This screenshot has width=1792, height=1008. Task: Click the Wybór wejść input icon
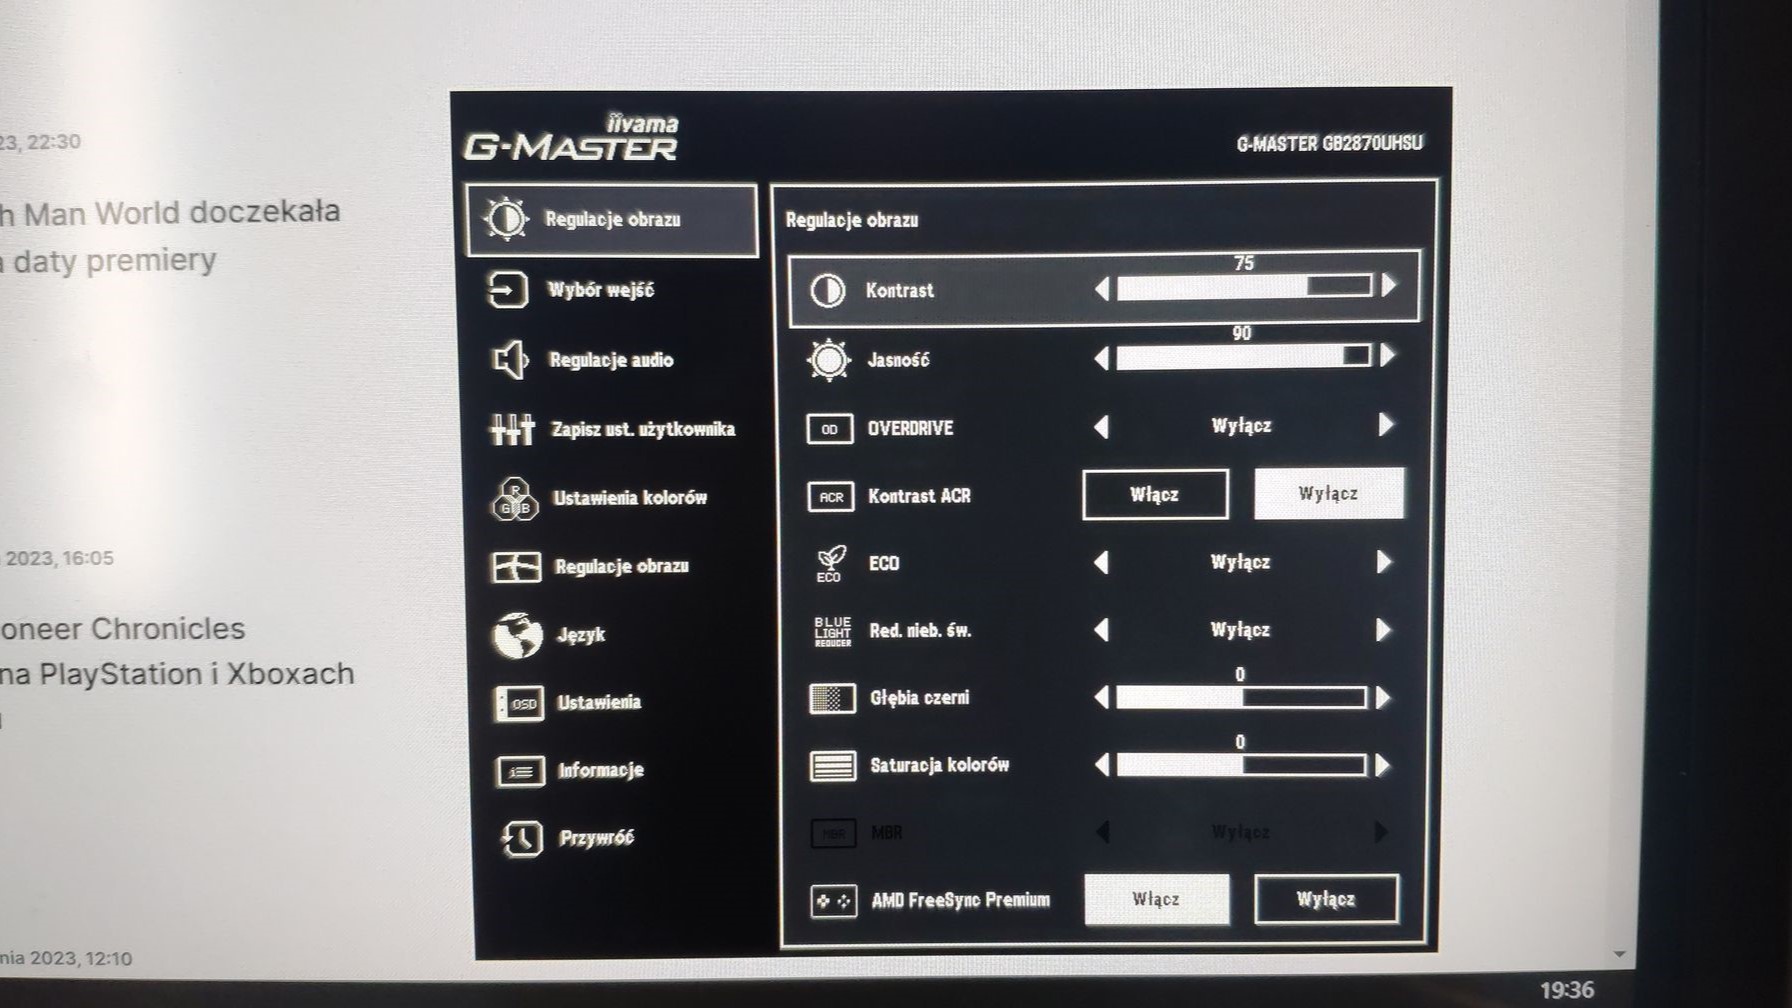(x=507, y=290)
